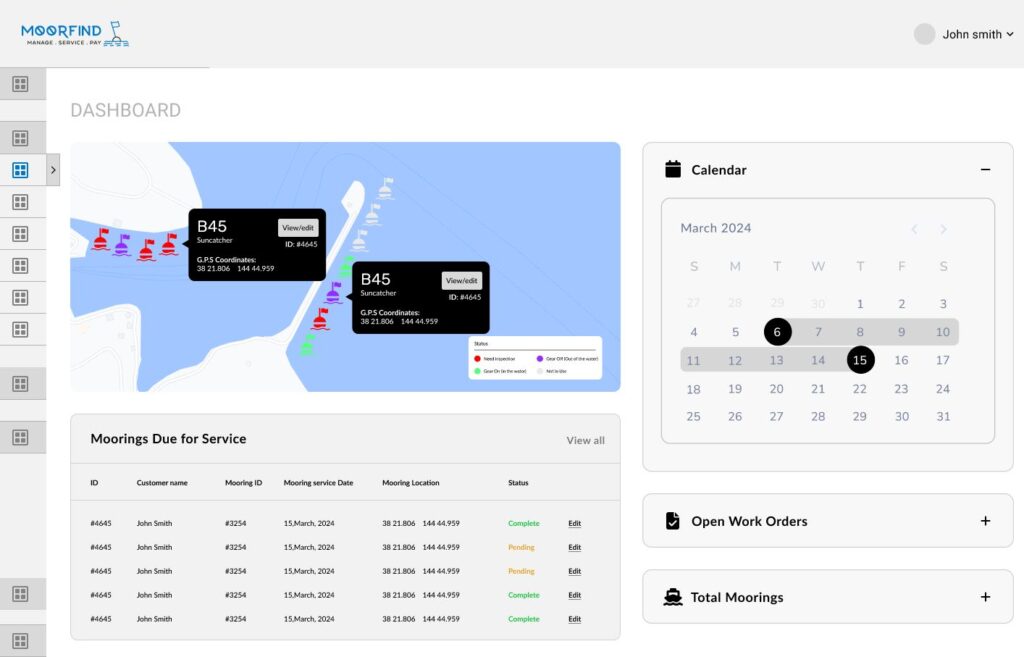
Task: Click the user avatar circle
Action: (924, 34)
